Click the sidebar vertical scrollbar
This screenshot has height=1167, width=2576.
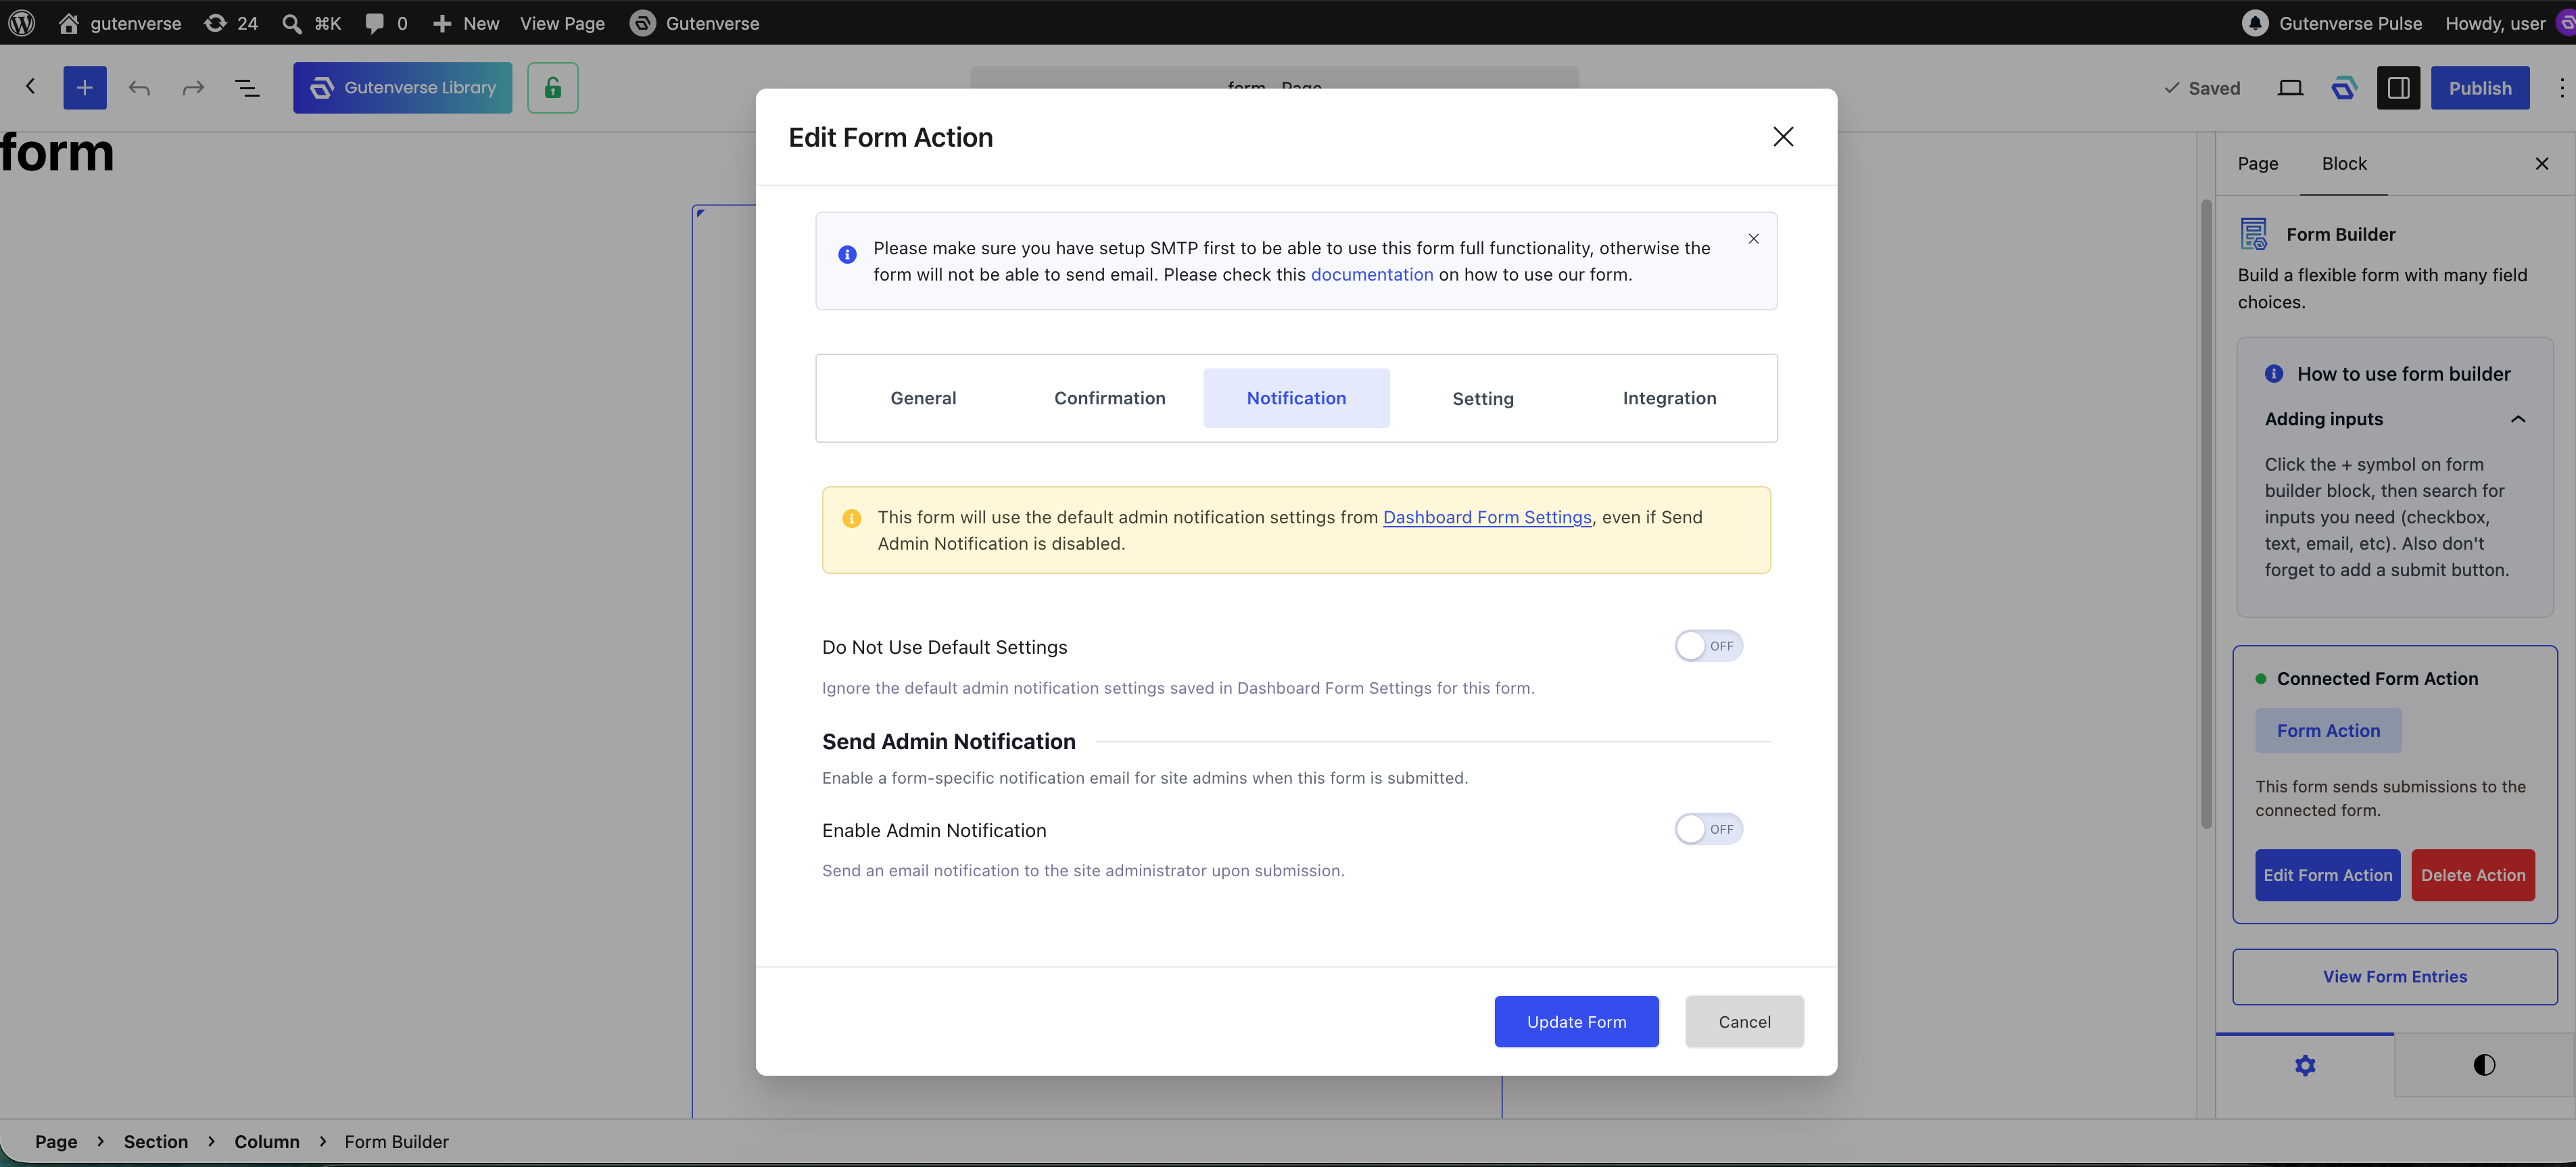point(2206,515)
